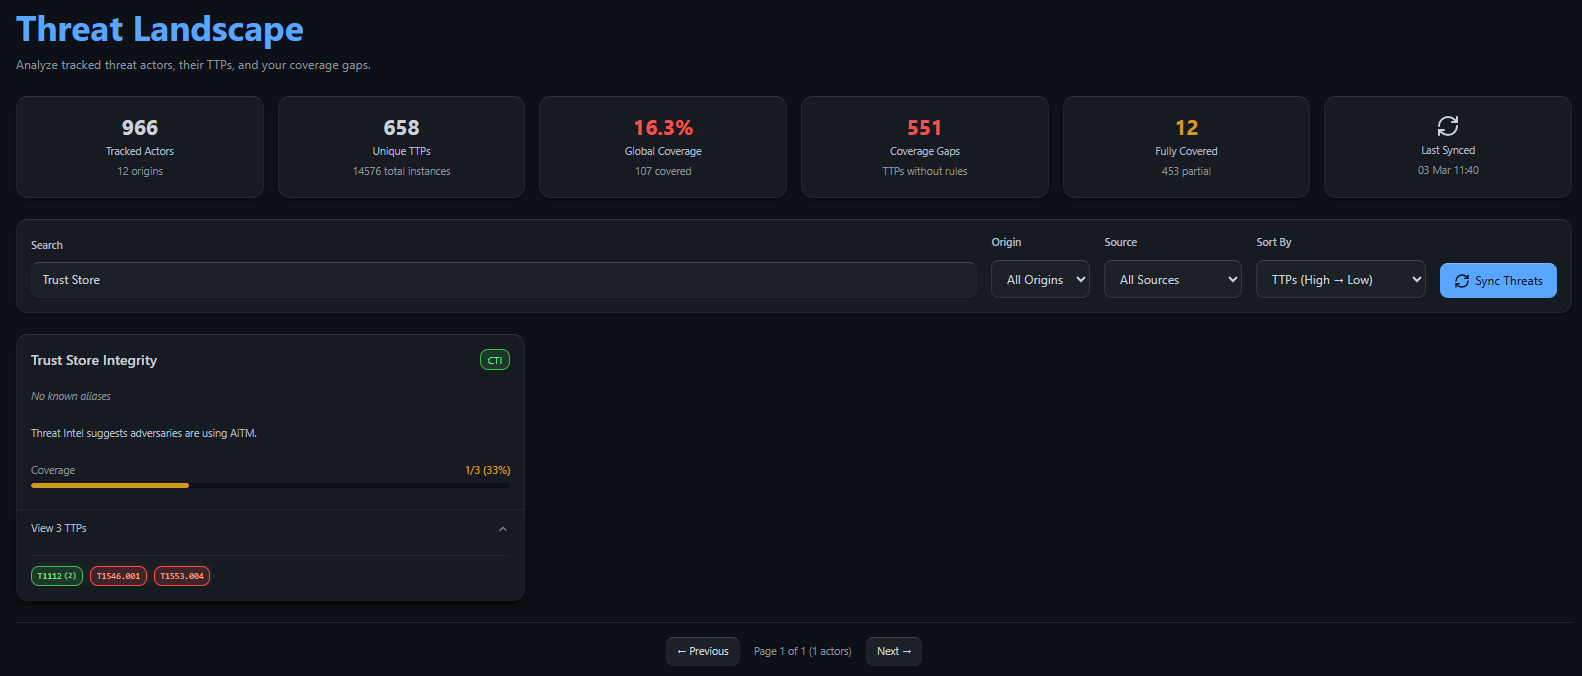
Task: Select the Global Coverage 16.3% stat card
Action: coord(663,147)
